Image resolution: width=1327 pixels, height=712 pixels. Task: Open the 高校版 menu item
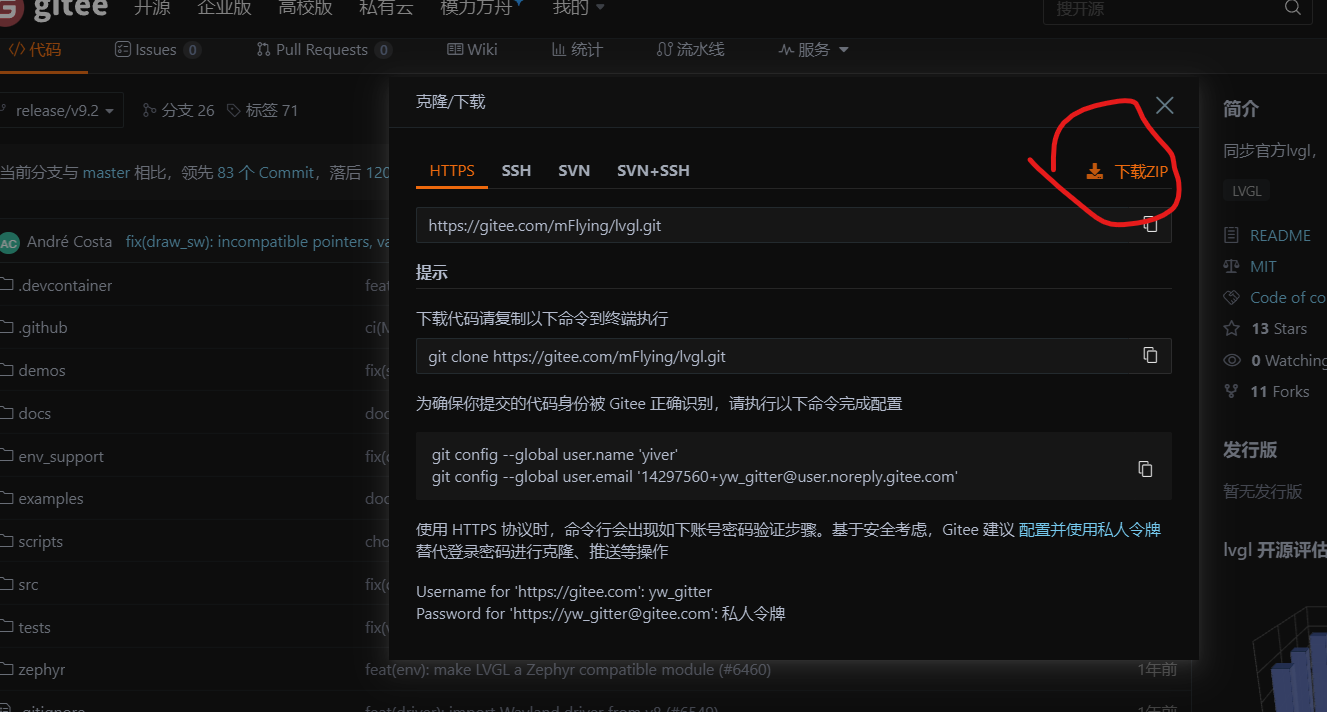point(306,8)
